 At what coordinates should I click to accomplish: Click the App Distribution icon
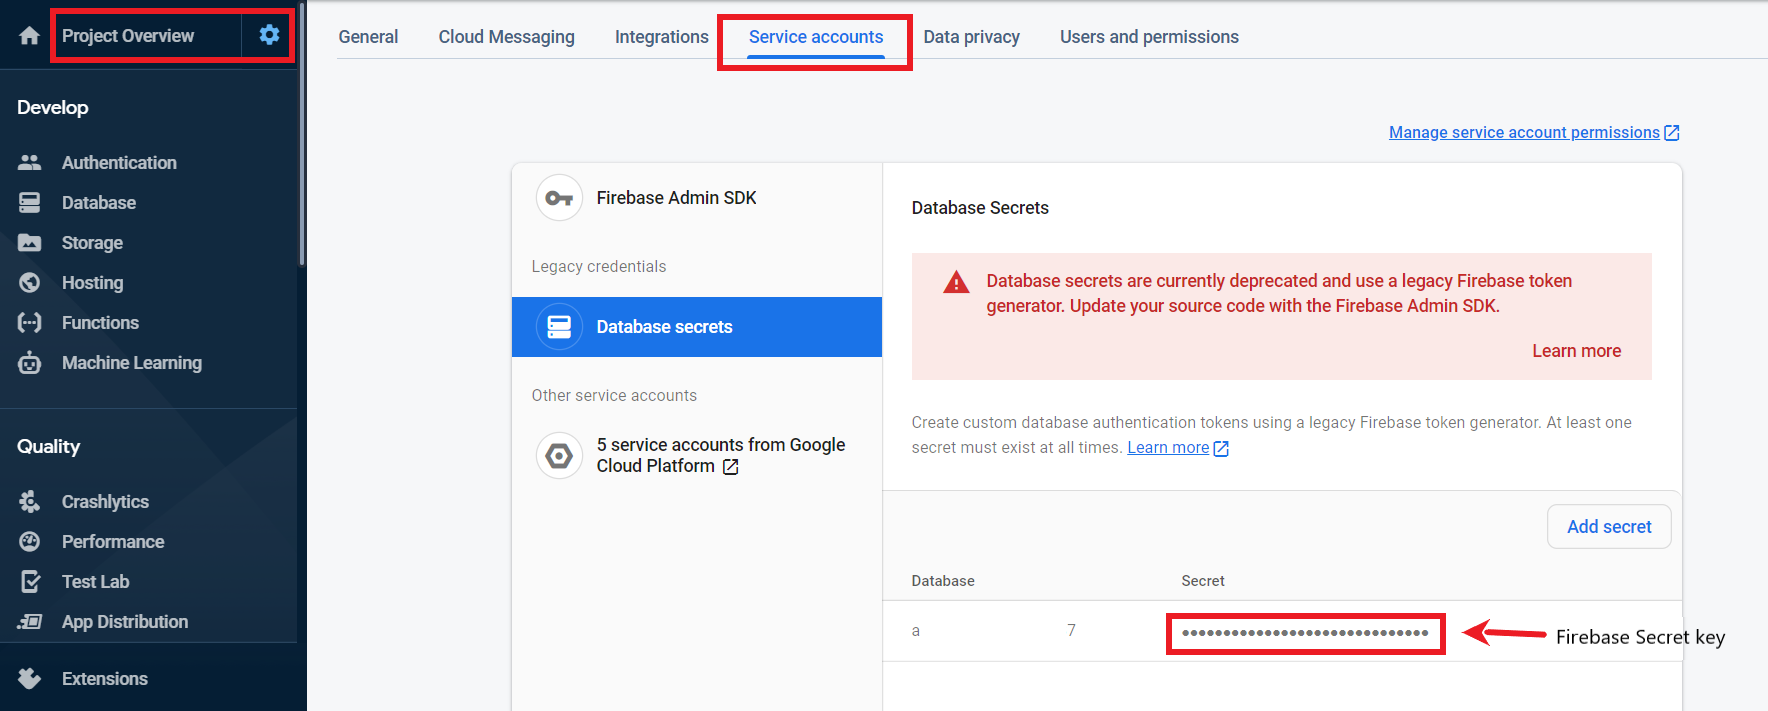coord(30,621)
